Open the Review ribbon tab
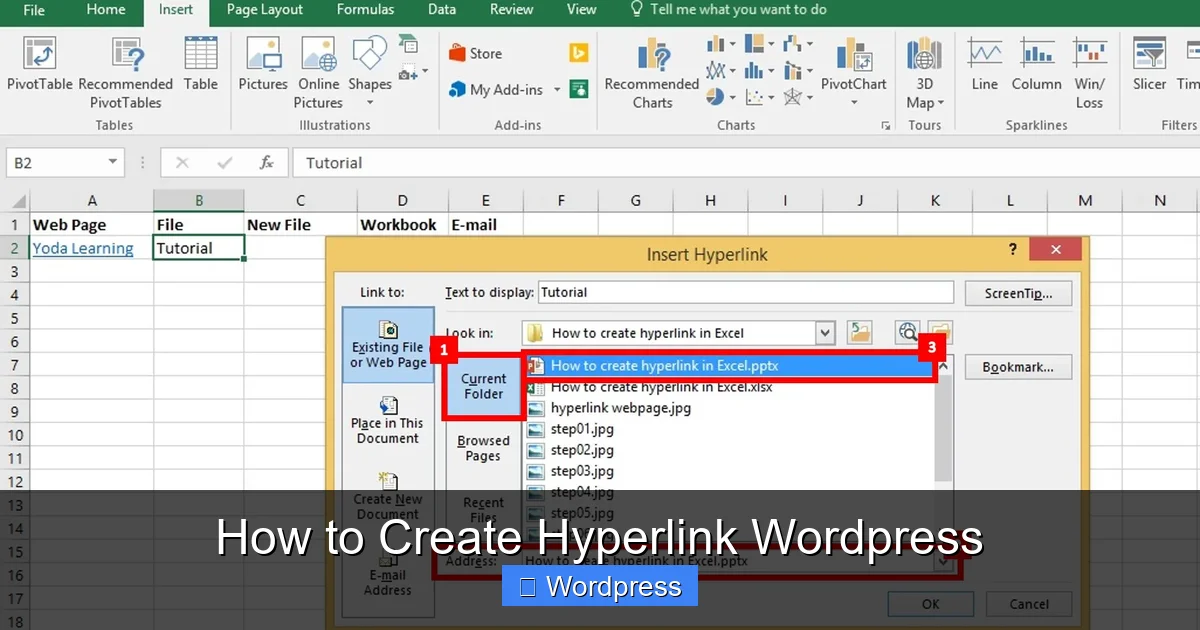The image size is (1200, 630). coord(511,10)
